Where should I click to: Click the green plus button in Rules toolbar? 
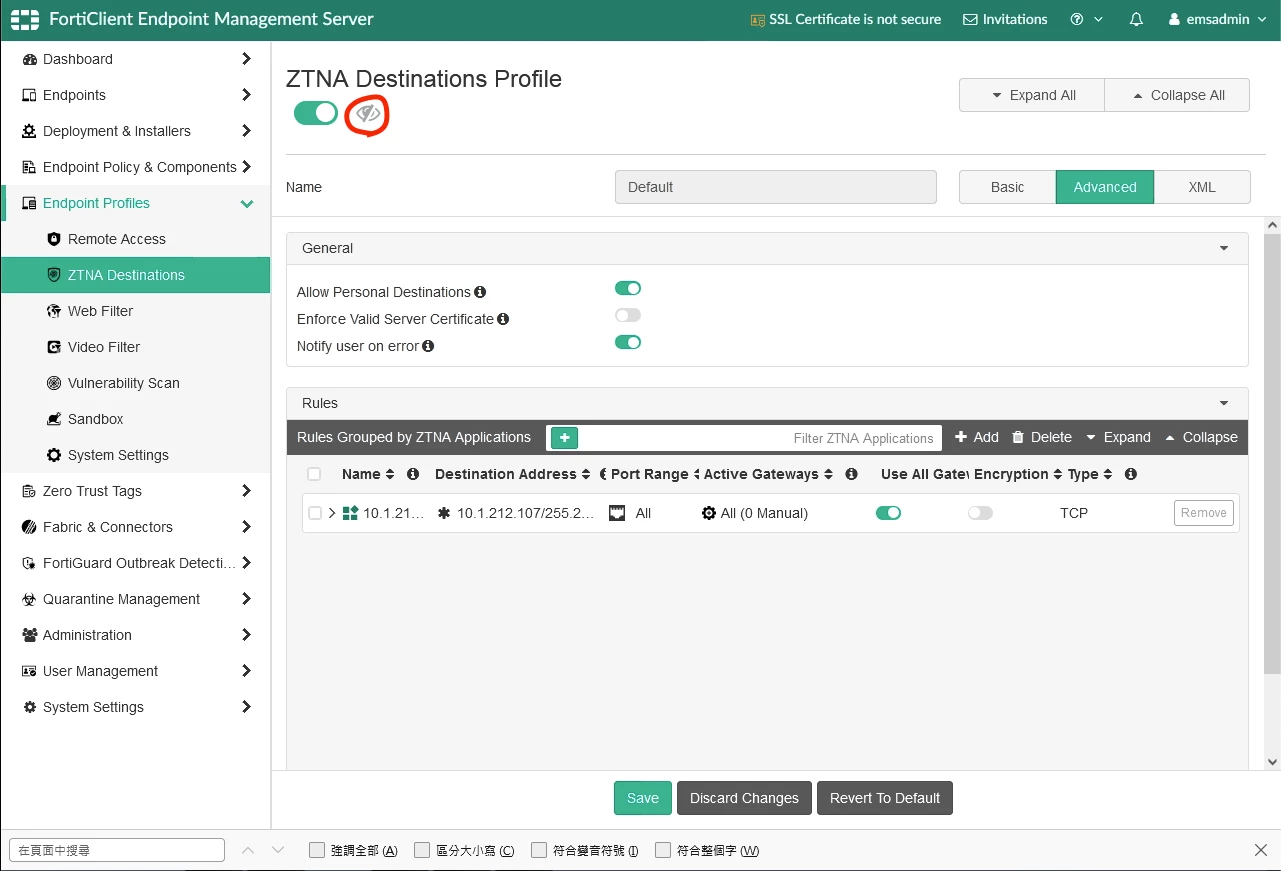click(x=564, y=438)
